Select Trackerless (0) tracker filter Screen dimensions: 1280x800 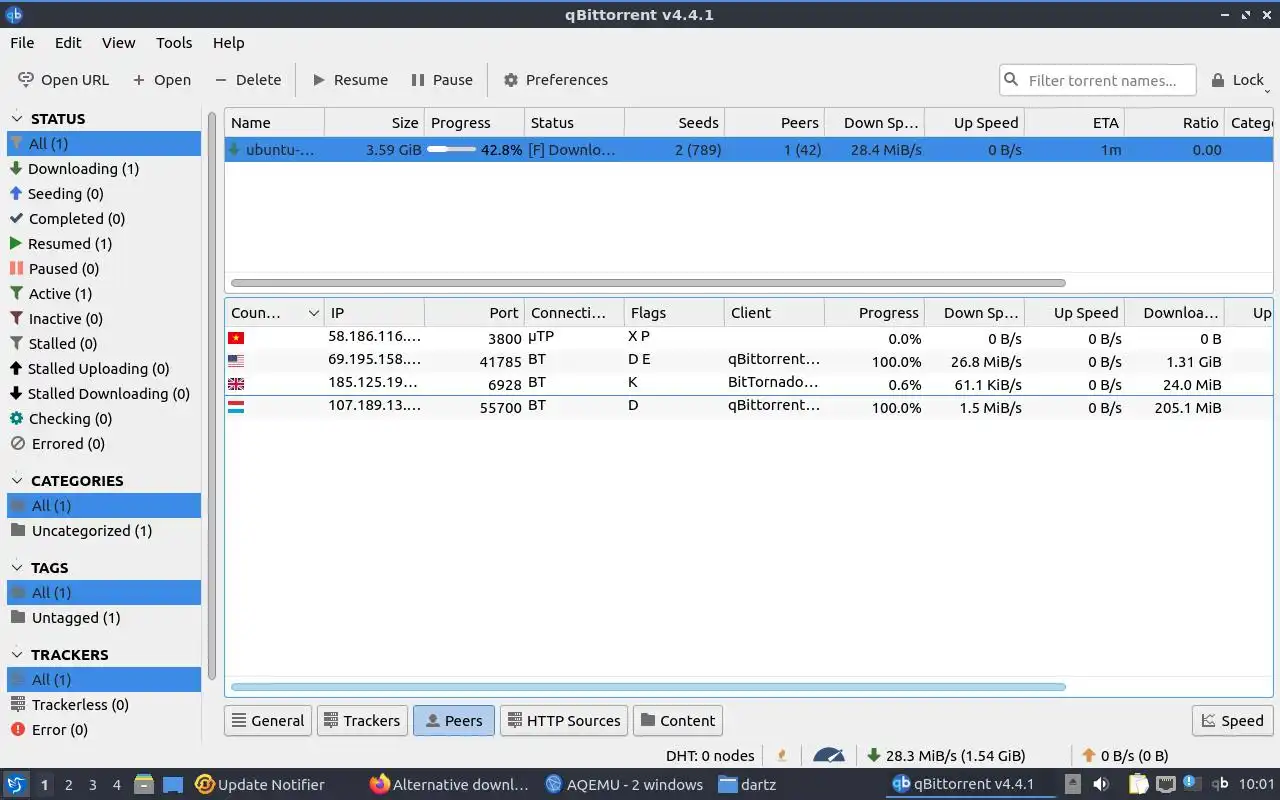pos(104,705)
